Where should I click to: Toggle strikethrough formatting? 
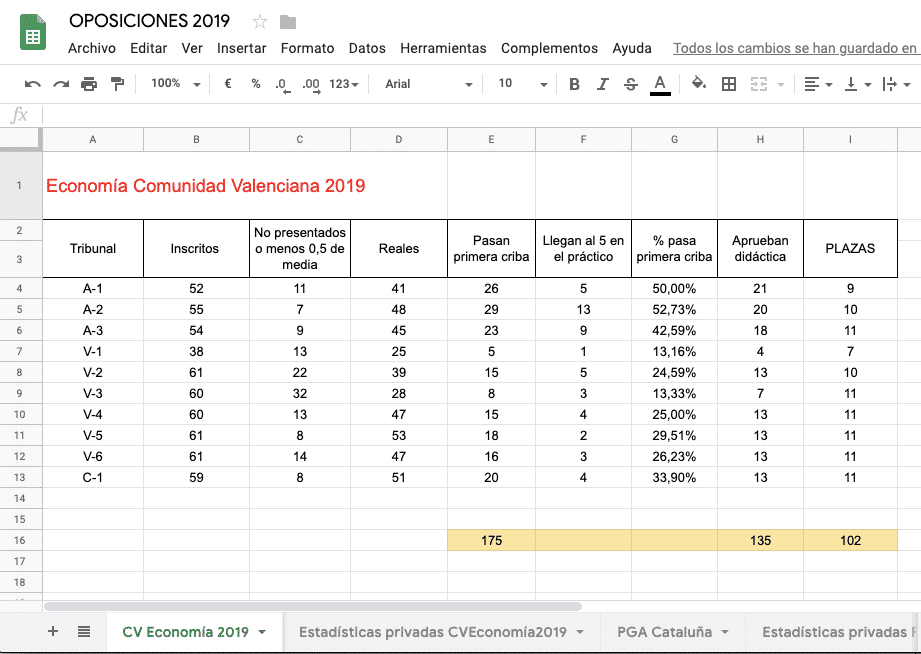pyautogui.click(x=630, y=84)
